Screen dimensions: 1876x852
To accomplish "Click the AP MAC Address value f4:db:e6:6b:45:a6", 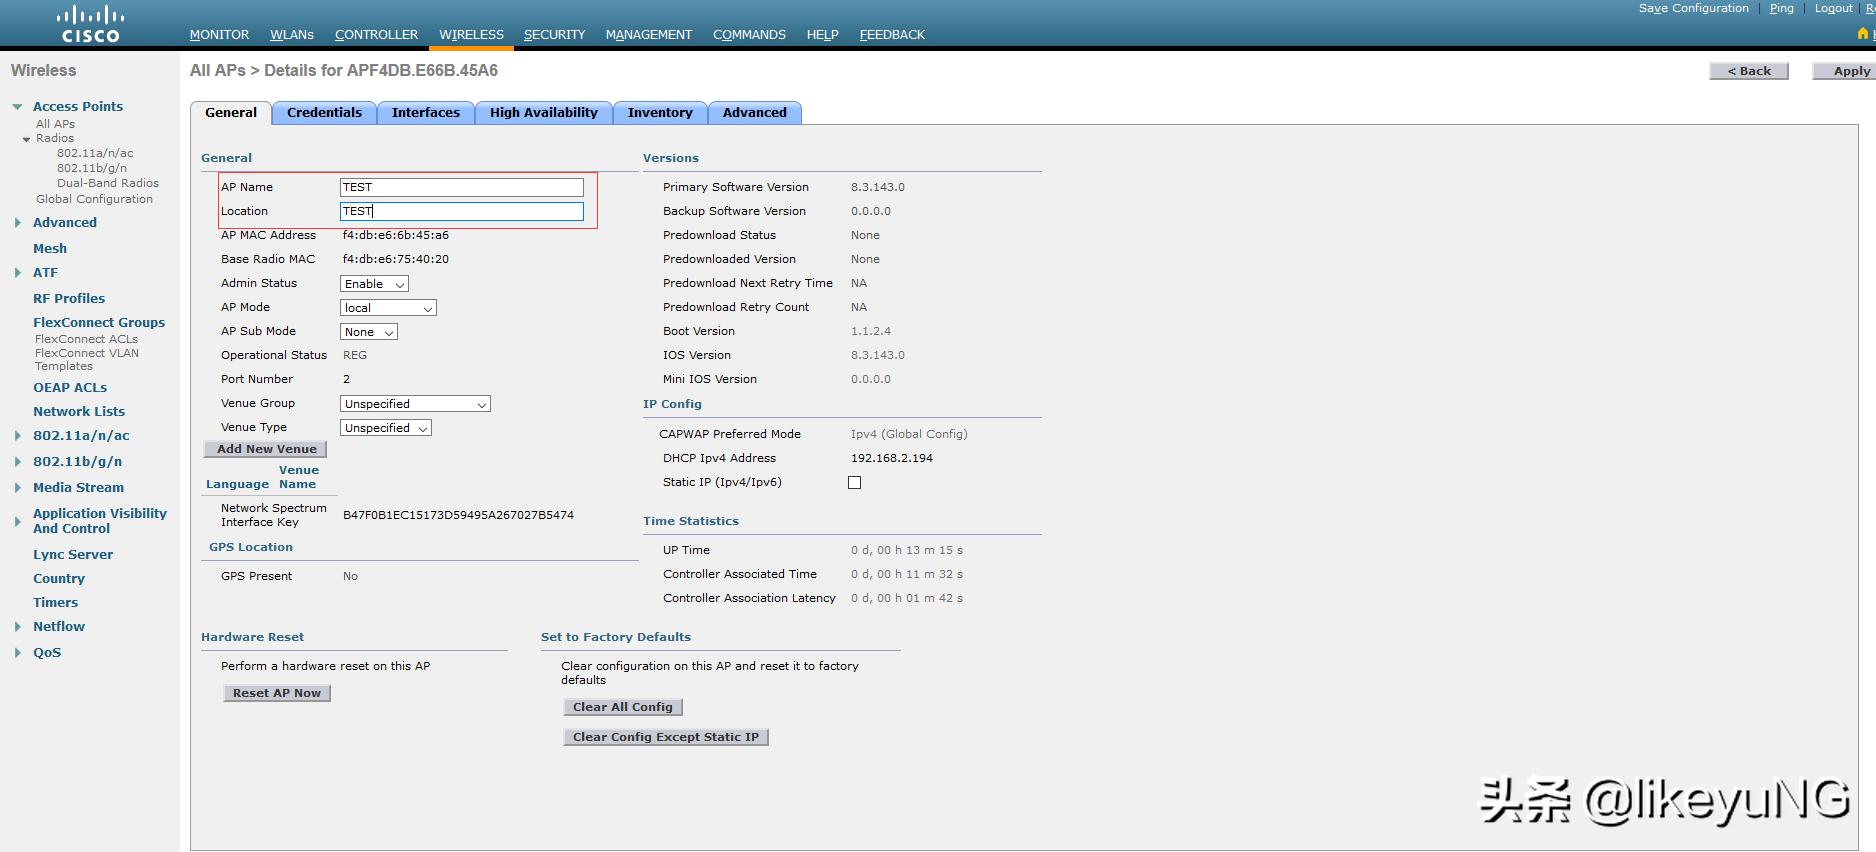I will (396, 235).
